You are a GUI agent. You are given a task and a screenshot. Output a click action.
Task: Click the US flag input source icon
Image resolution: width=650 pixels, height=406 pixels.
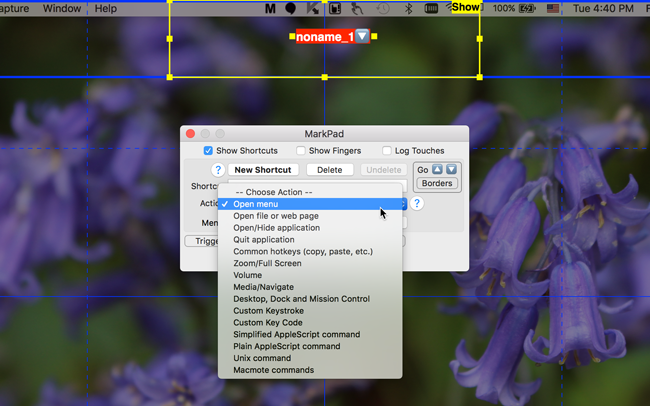tap(552, 8)
